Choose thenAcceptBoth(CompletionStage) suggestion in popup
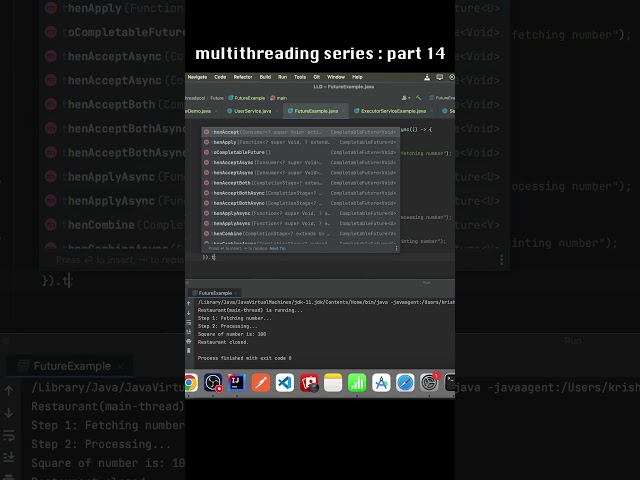The image size is (640, 480). (300, 183)
